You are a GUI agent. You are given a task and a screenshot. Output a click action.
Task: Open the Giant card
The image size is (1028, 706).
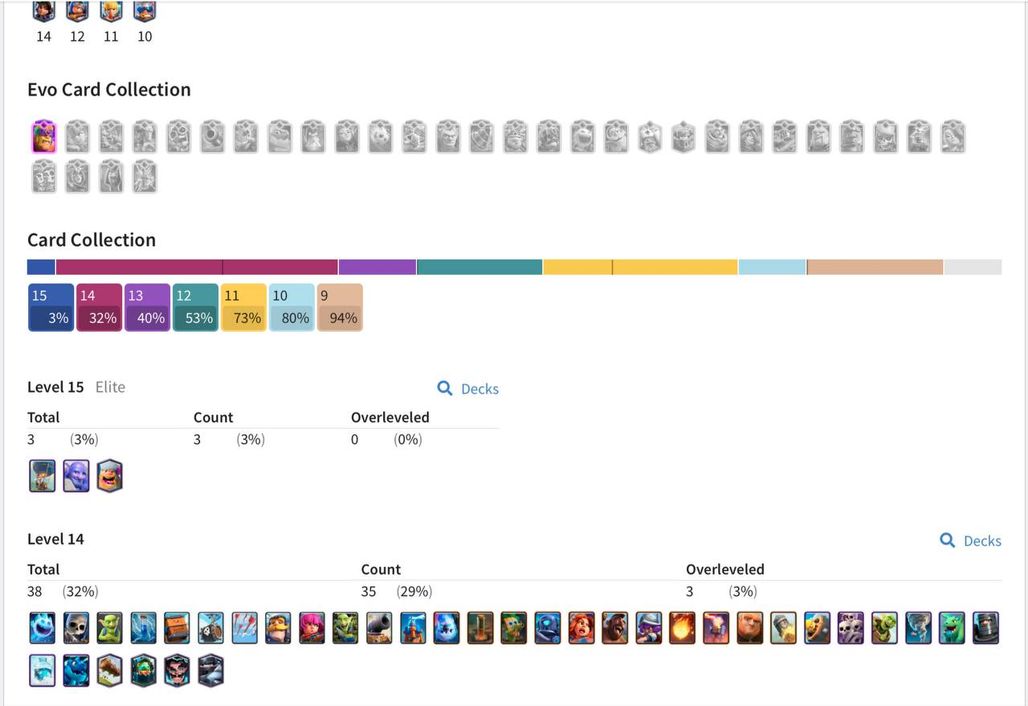click(x=749, y=627)
